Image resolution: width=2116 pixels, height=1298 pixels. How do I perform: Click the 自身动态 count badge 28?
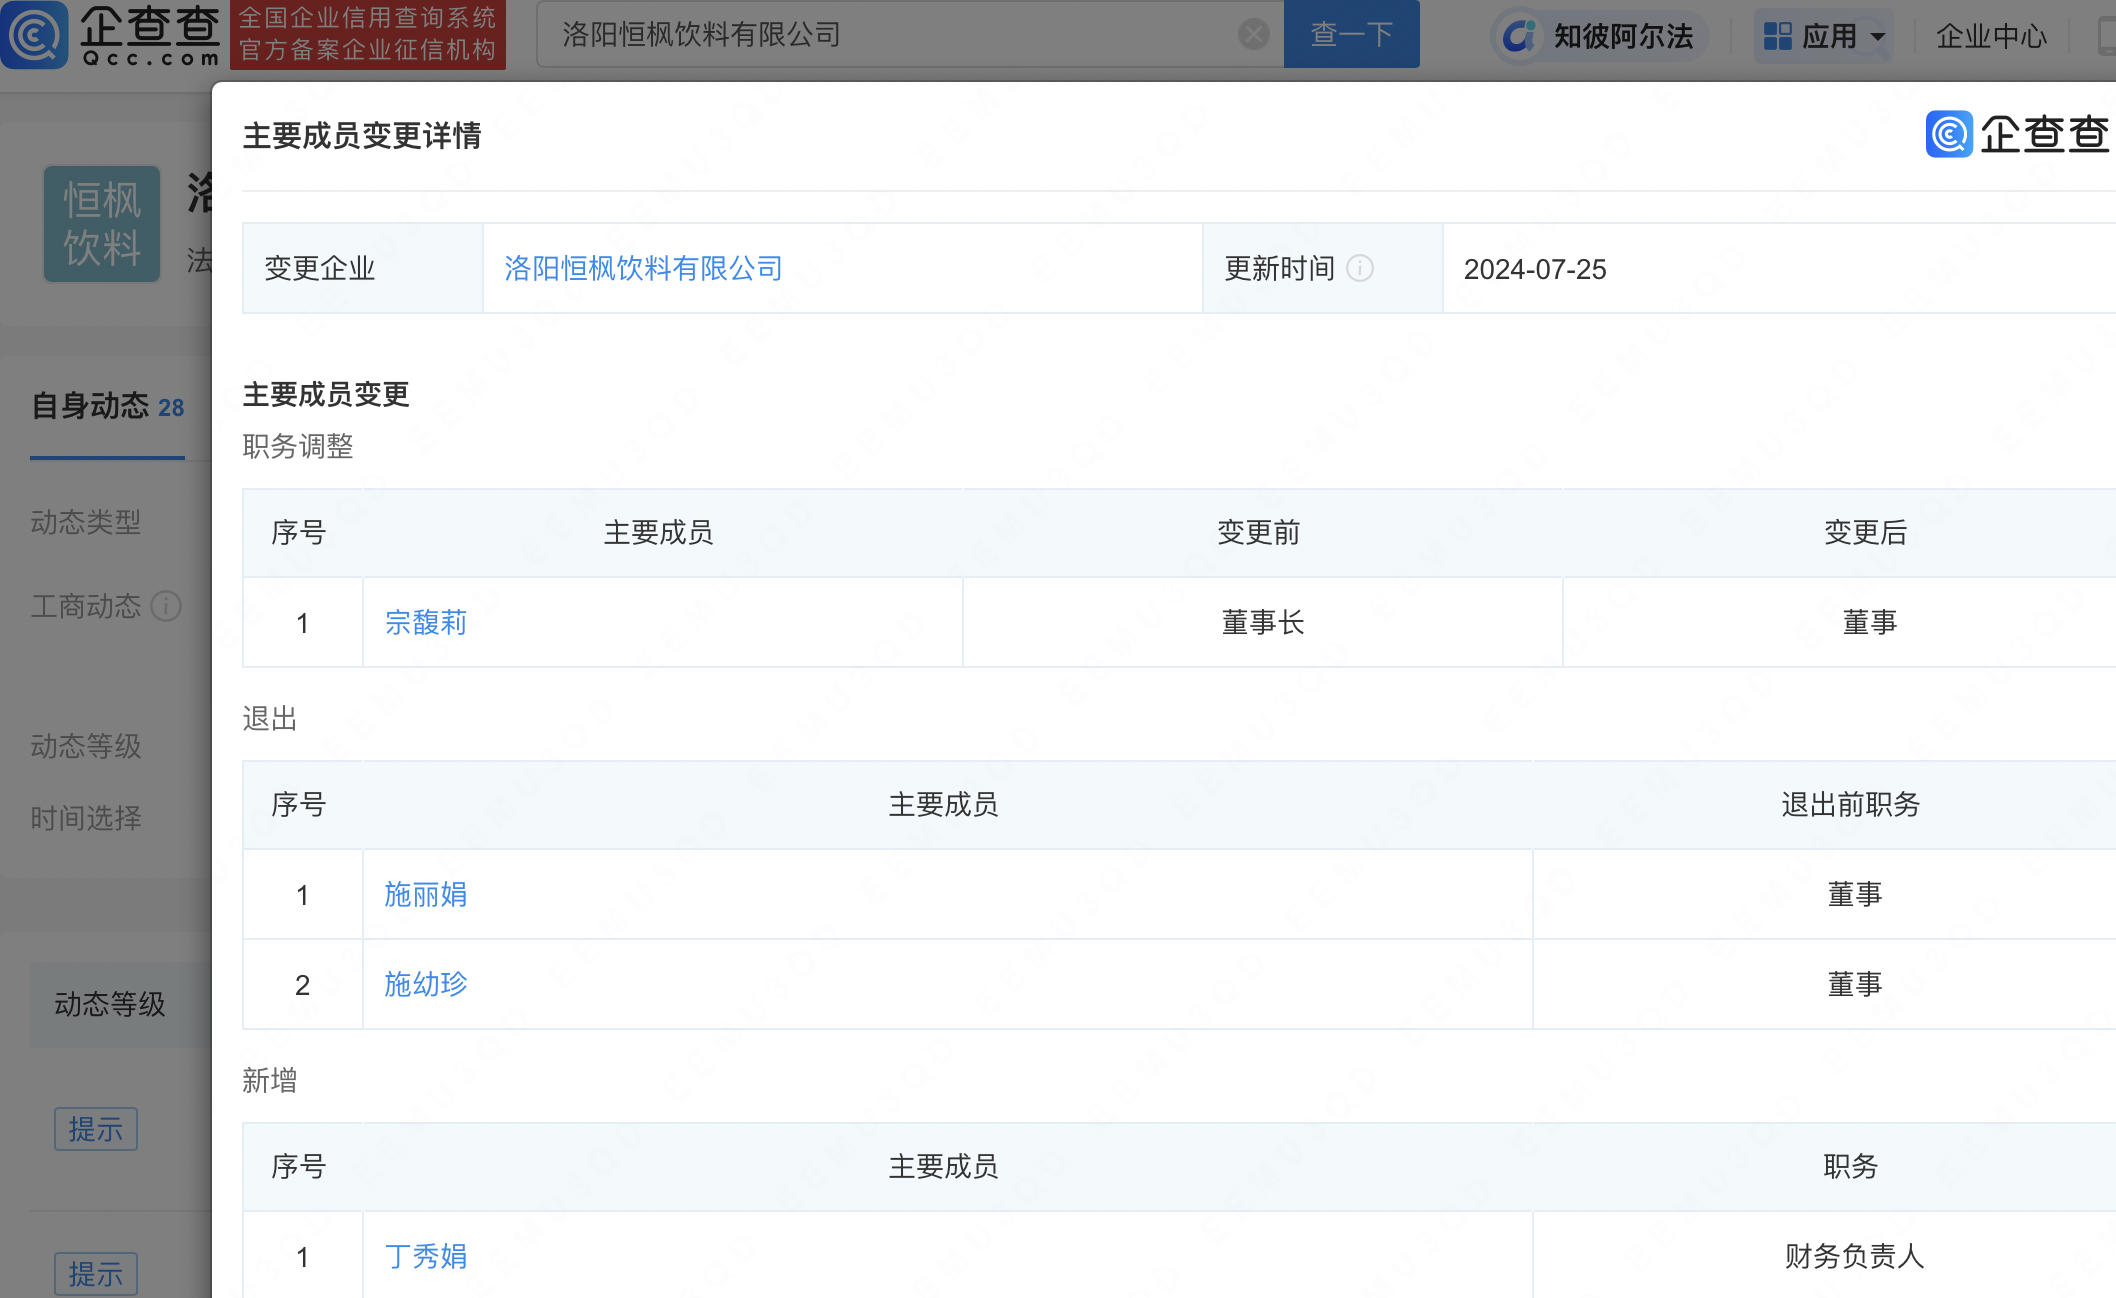(x=171, y=408)
